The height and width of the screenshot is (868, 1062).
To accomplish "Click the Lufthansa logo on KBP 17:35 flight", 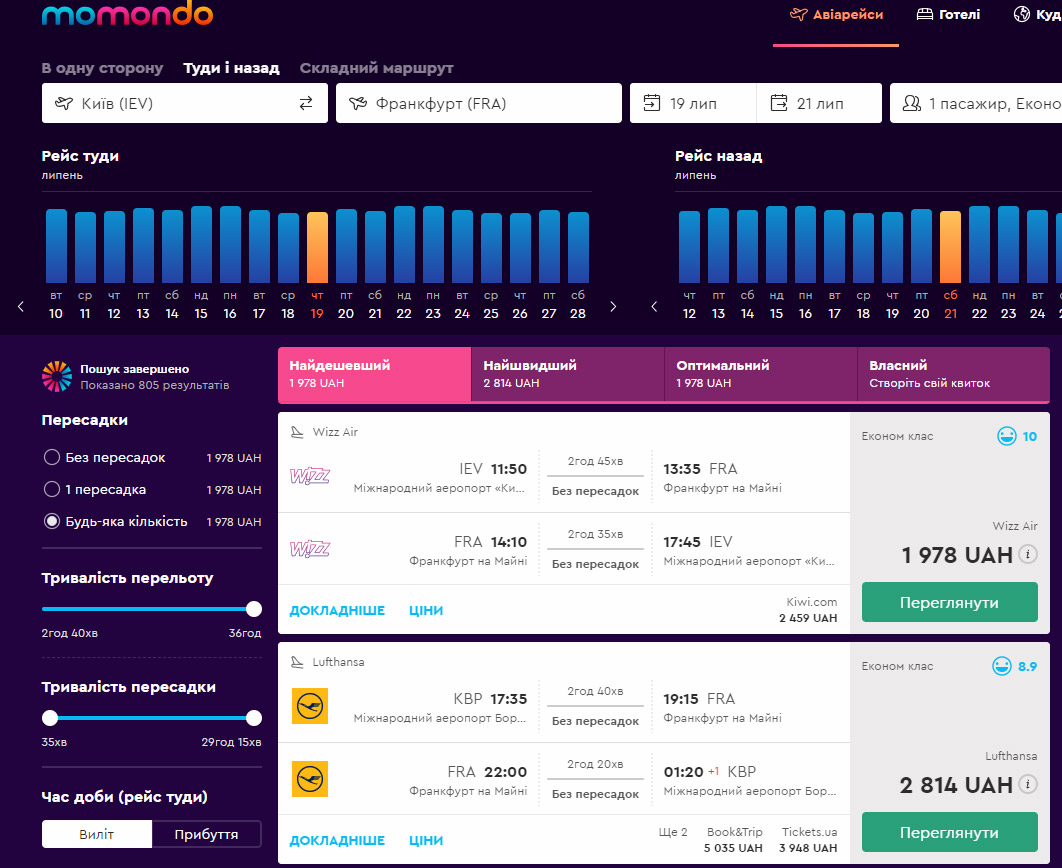I will (x=310, y=706).
